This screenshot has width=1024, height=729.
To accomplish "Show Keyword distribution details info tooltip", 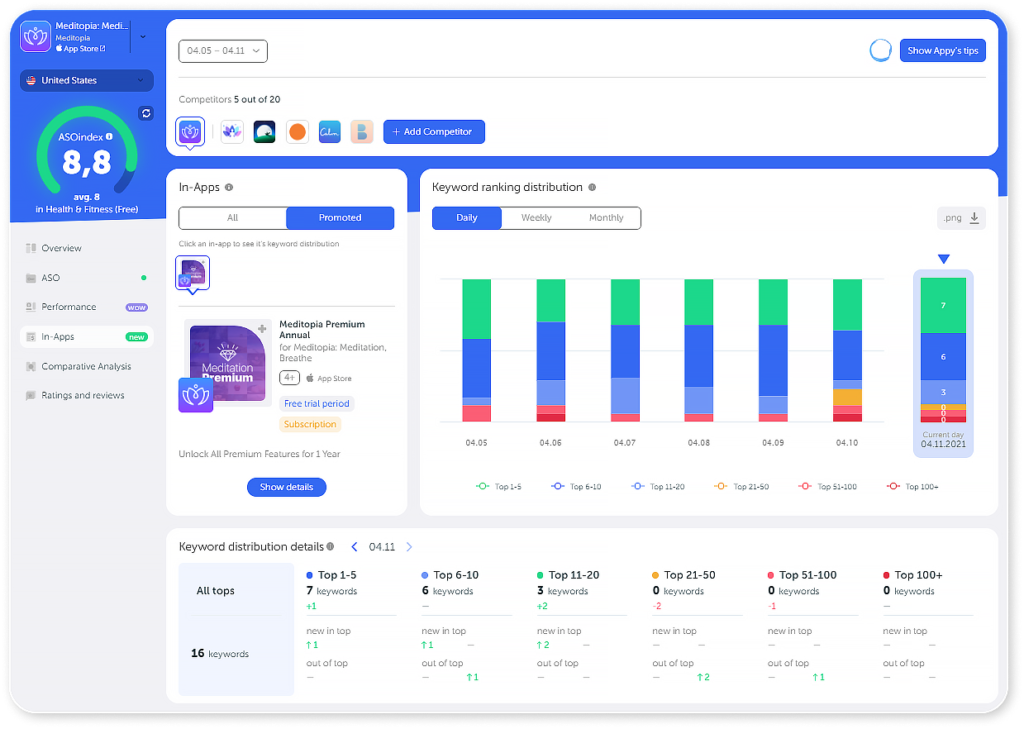I will 330,547.
